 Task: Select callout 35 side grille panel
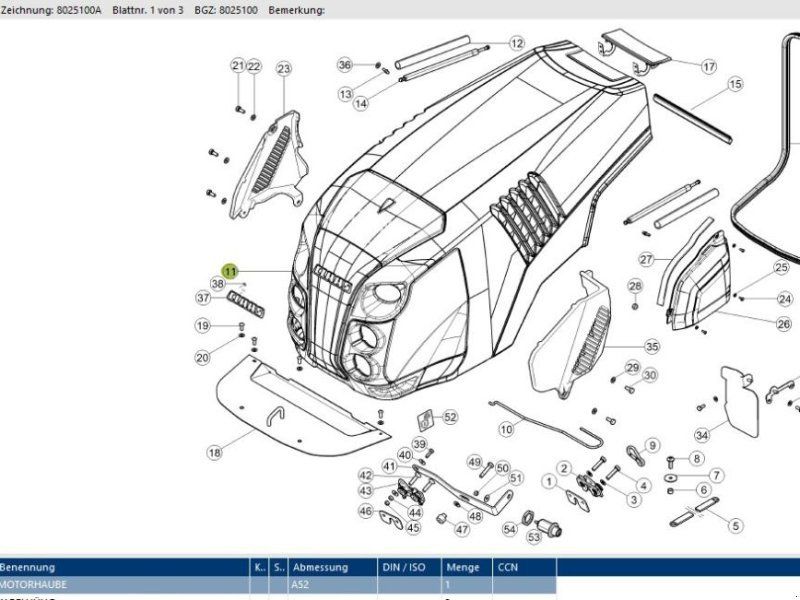point(652,347)
